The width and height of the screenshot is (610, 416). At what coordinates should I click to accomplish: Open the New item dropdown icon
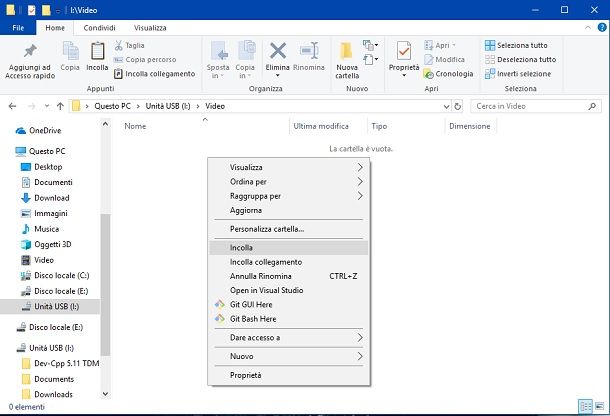370,45
